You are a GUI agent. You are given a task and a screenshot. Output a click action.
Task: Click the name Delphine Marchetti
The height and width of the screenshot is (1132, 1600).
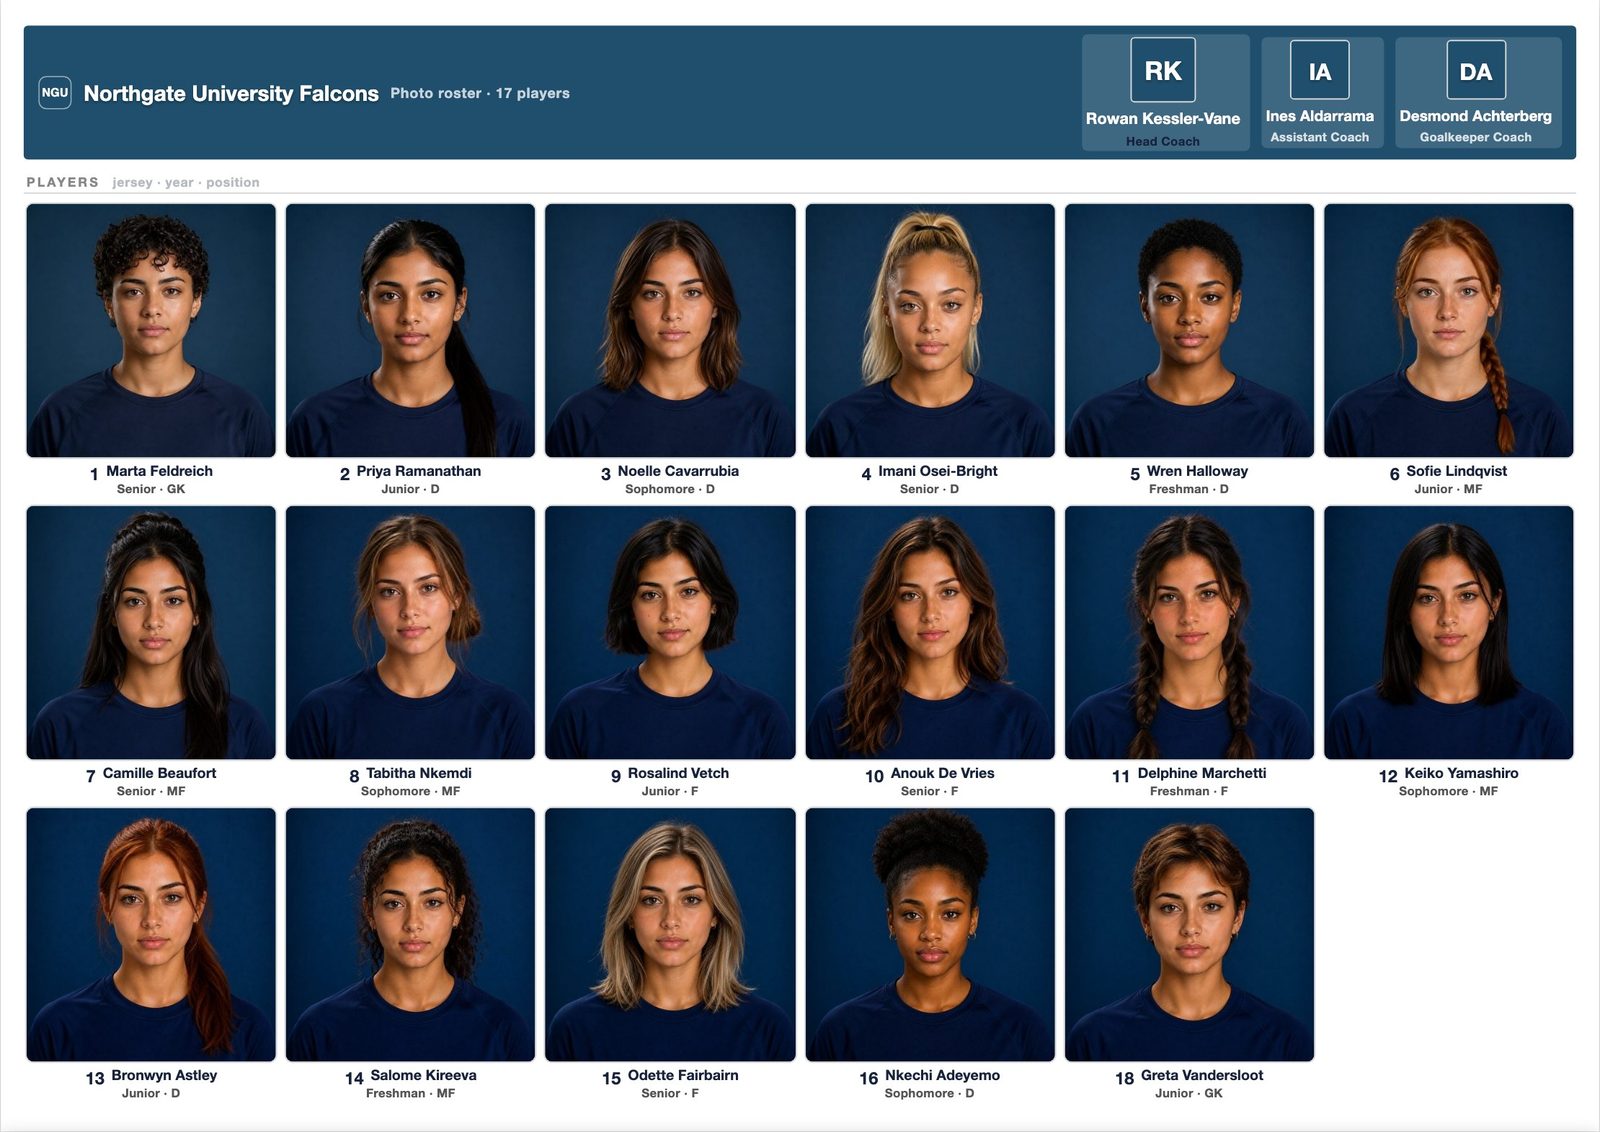point(1202,773)
